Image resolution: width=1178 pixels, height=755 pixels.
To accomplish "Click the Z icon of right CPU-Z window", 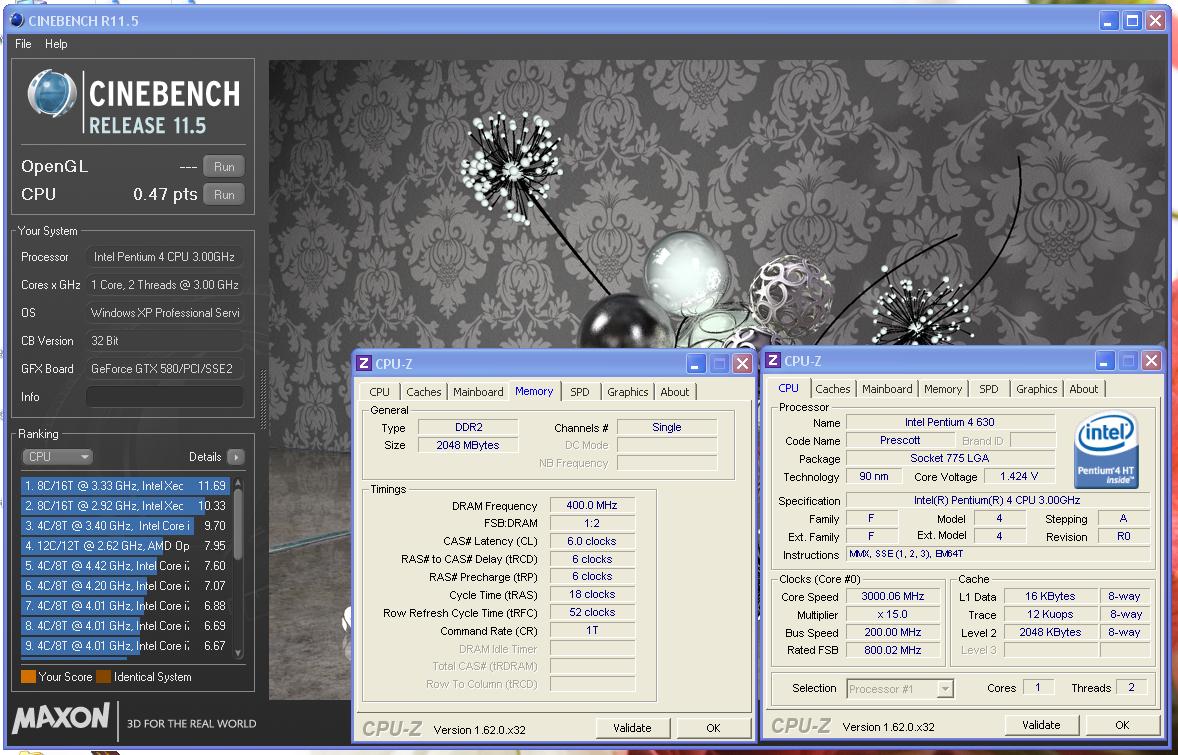I will click(772, 361).
